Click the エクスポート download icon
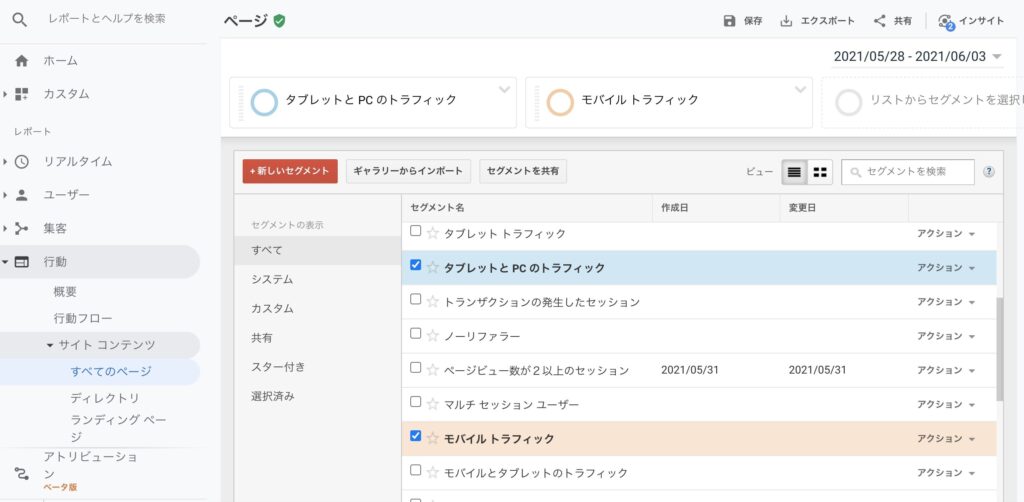Viewport: 1024px width, 502px height. pos(786,21)
